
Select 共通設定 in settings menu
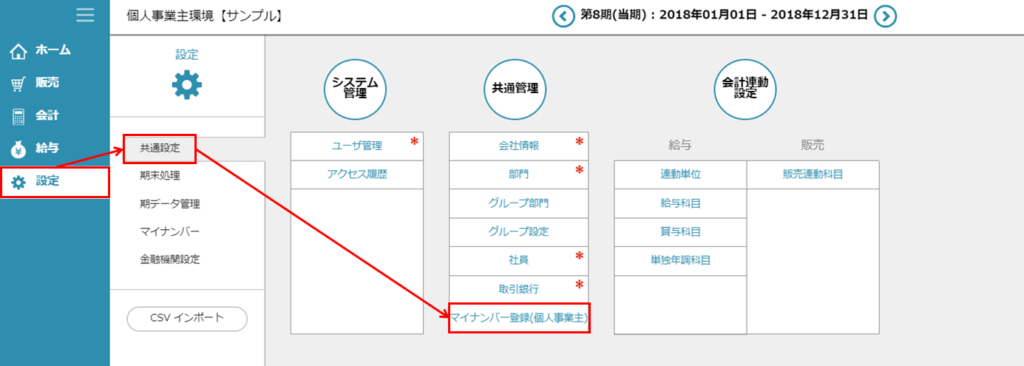[160, 148]
